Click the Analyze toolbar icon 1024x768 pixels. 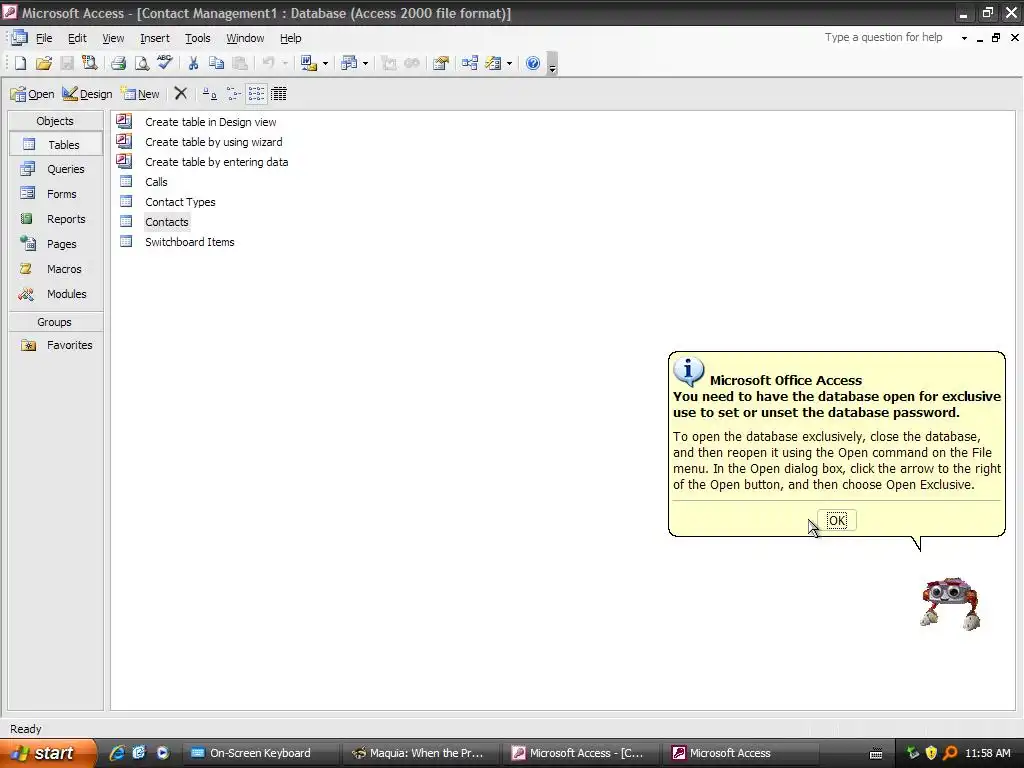click(349, 63)
